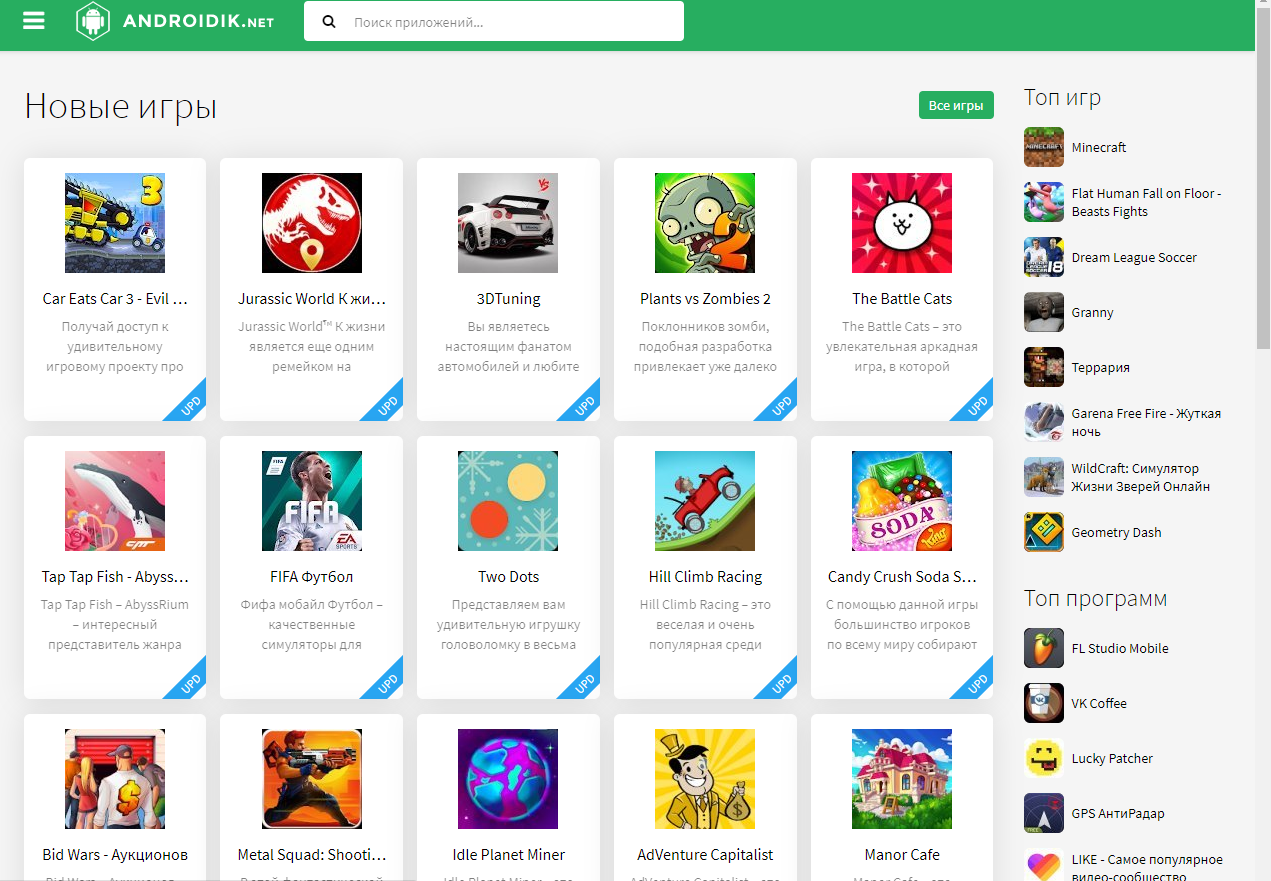Click the FL Studio Mobile icon
1271x881 pixels.
click(1043, 648)
